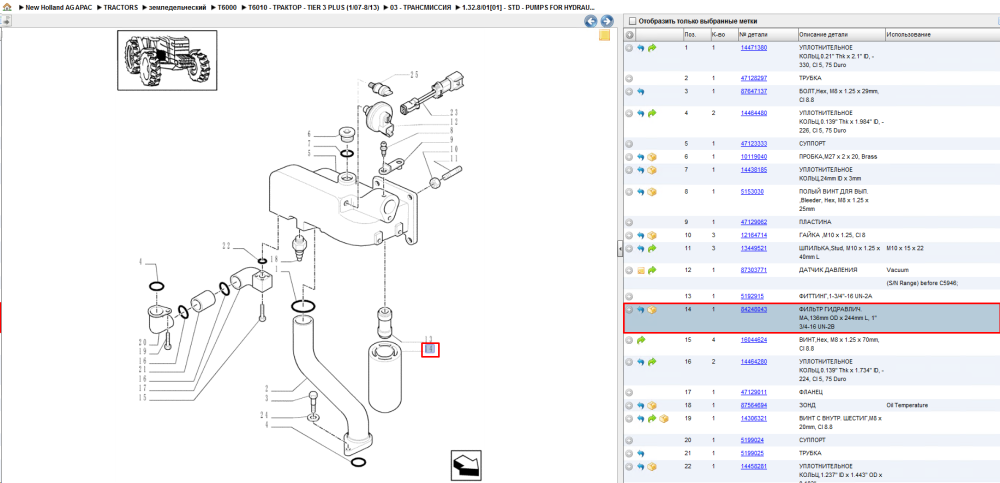Click the 'Использование' column header

(942, 34)
